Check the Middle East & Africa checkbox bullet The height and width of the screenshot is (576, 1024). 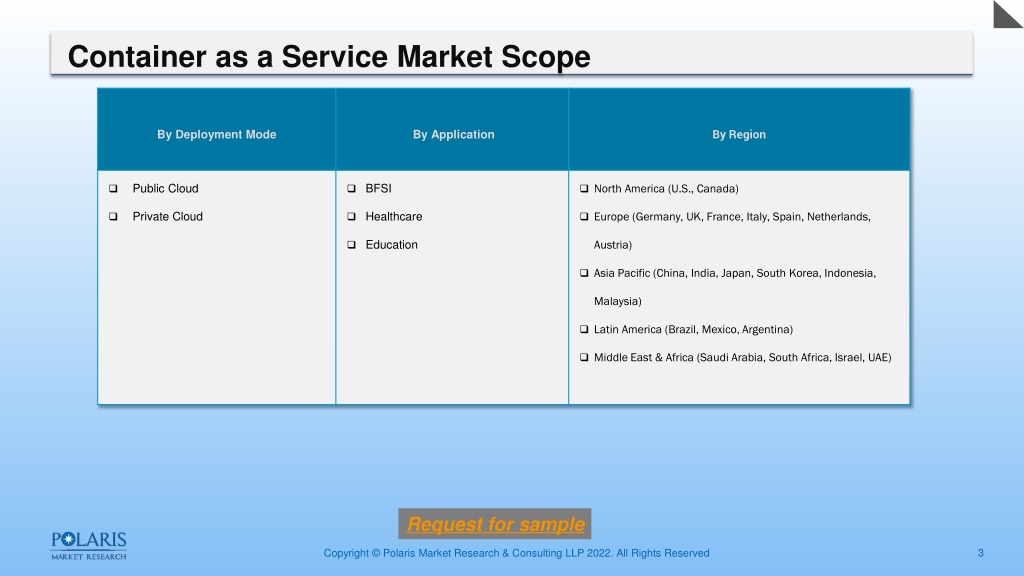point(584,357)
